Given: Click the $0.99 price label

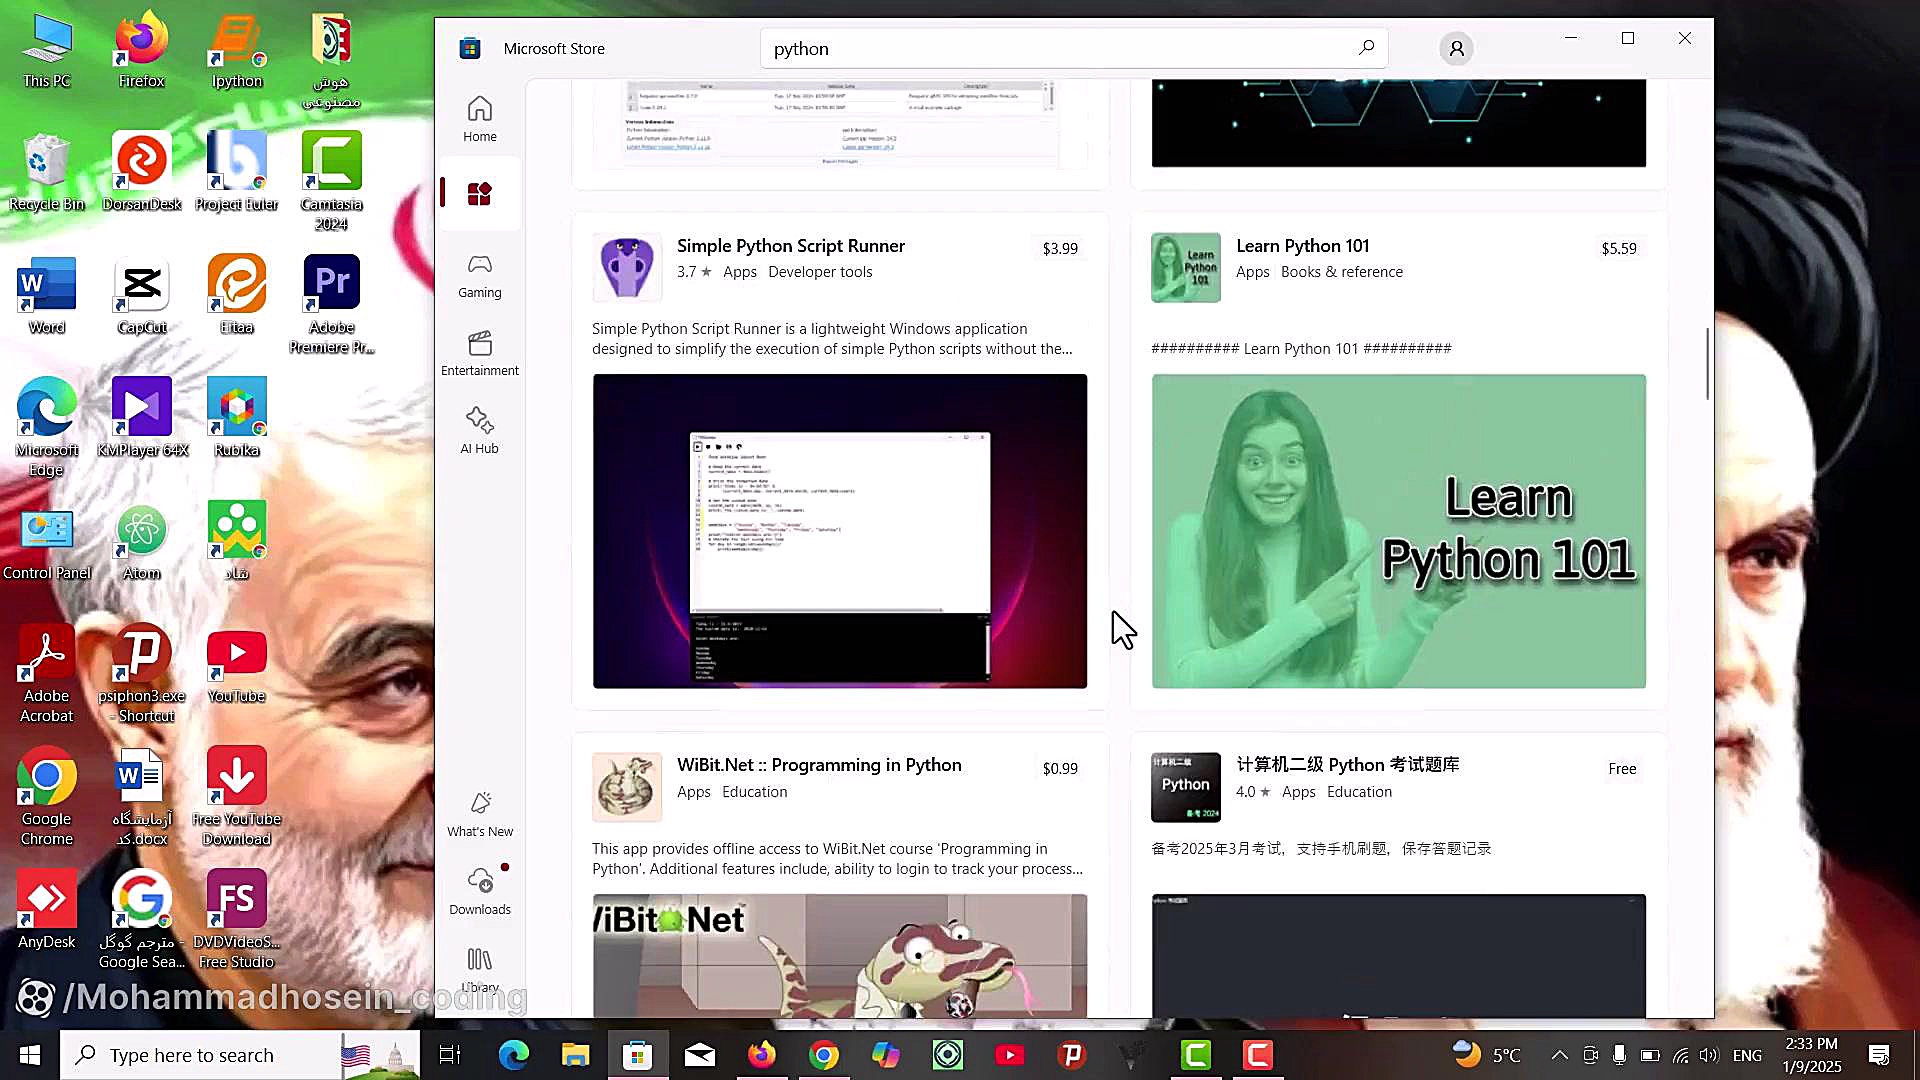Looking at the screenshot, I should pos(1060,768).
